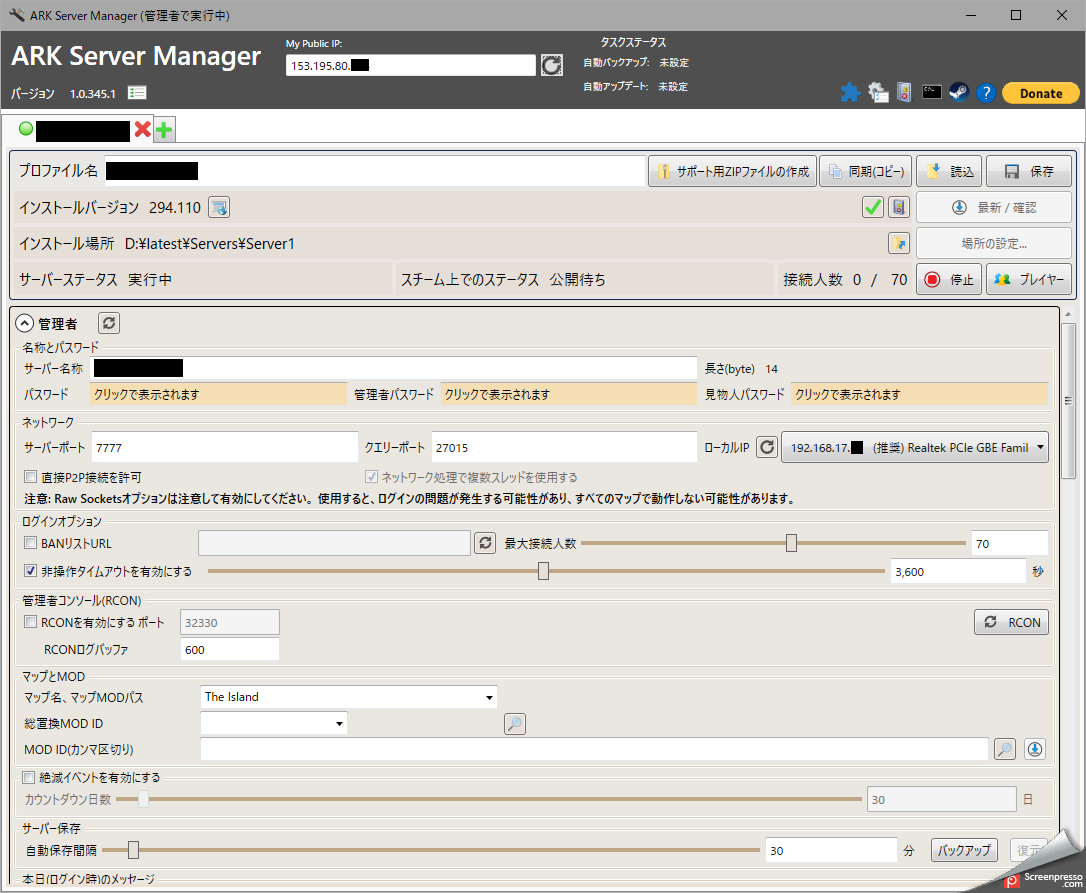Screen dimensions: 1086x893
Task: Open local IP adapter dropdown
Action: tap(915, 448)
